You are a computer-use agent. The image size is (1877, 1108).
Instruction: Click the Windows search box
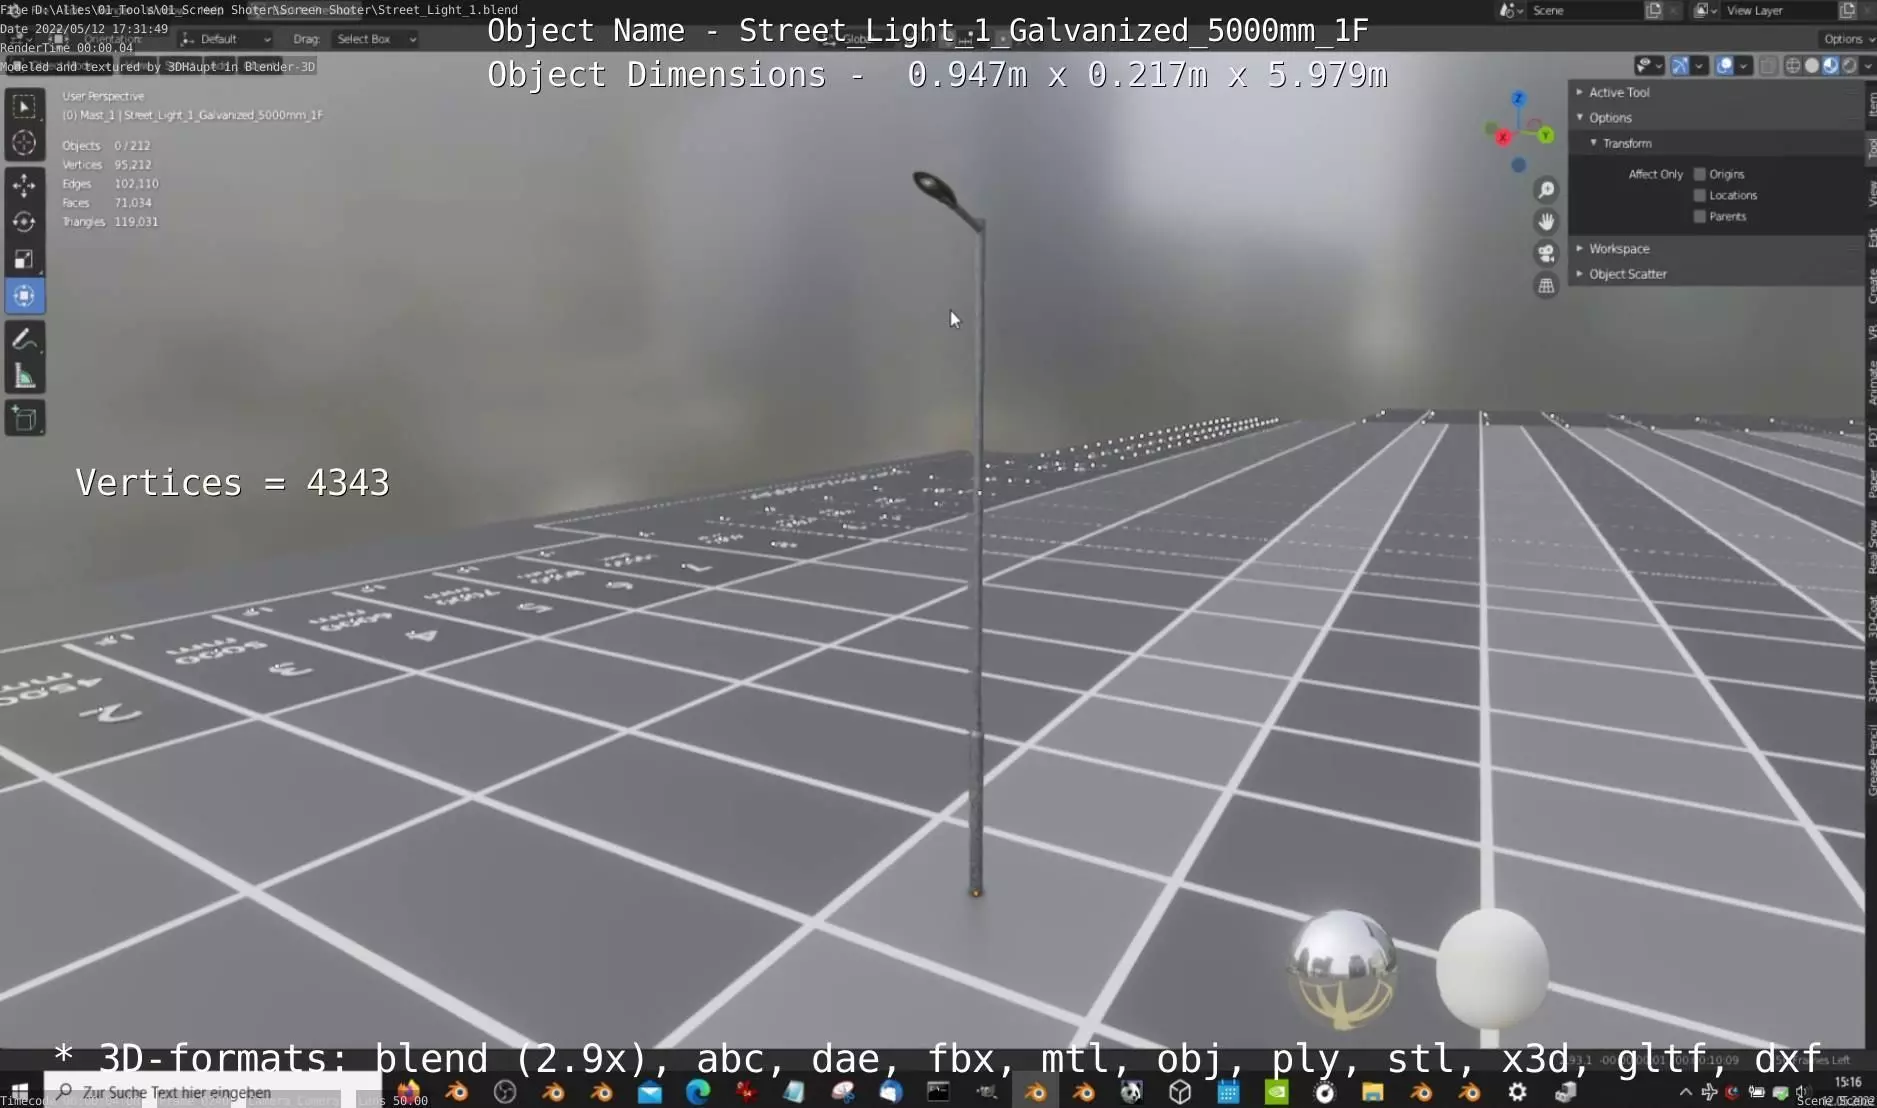tap(212, 1092)
